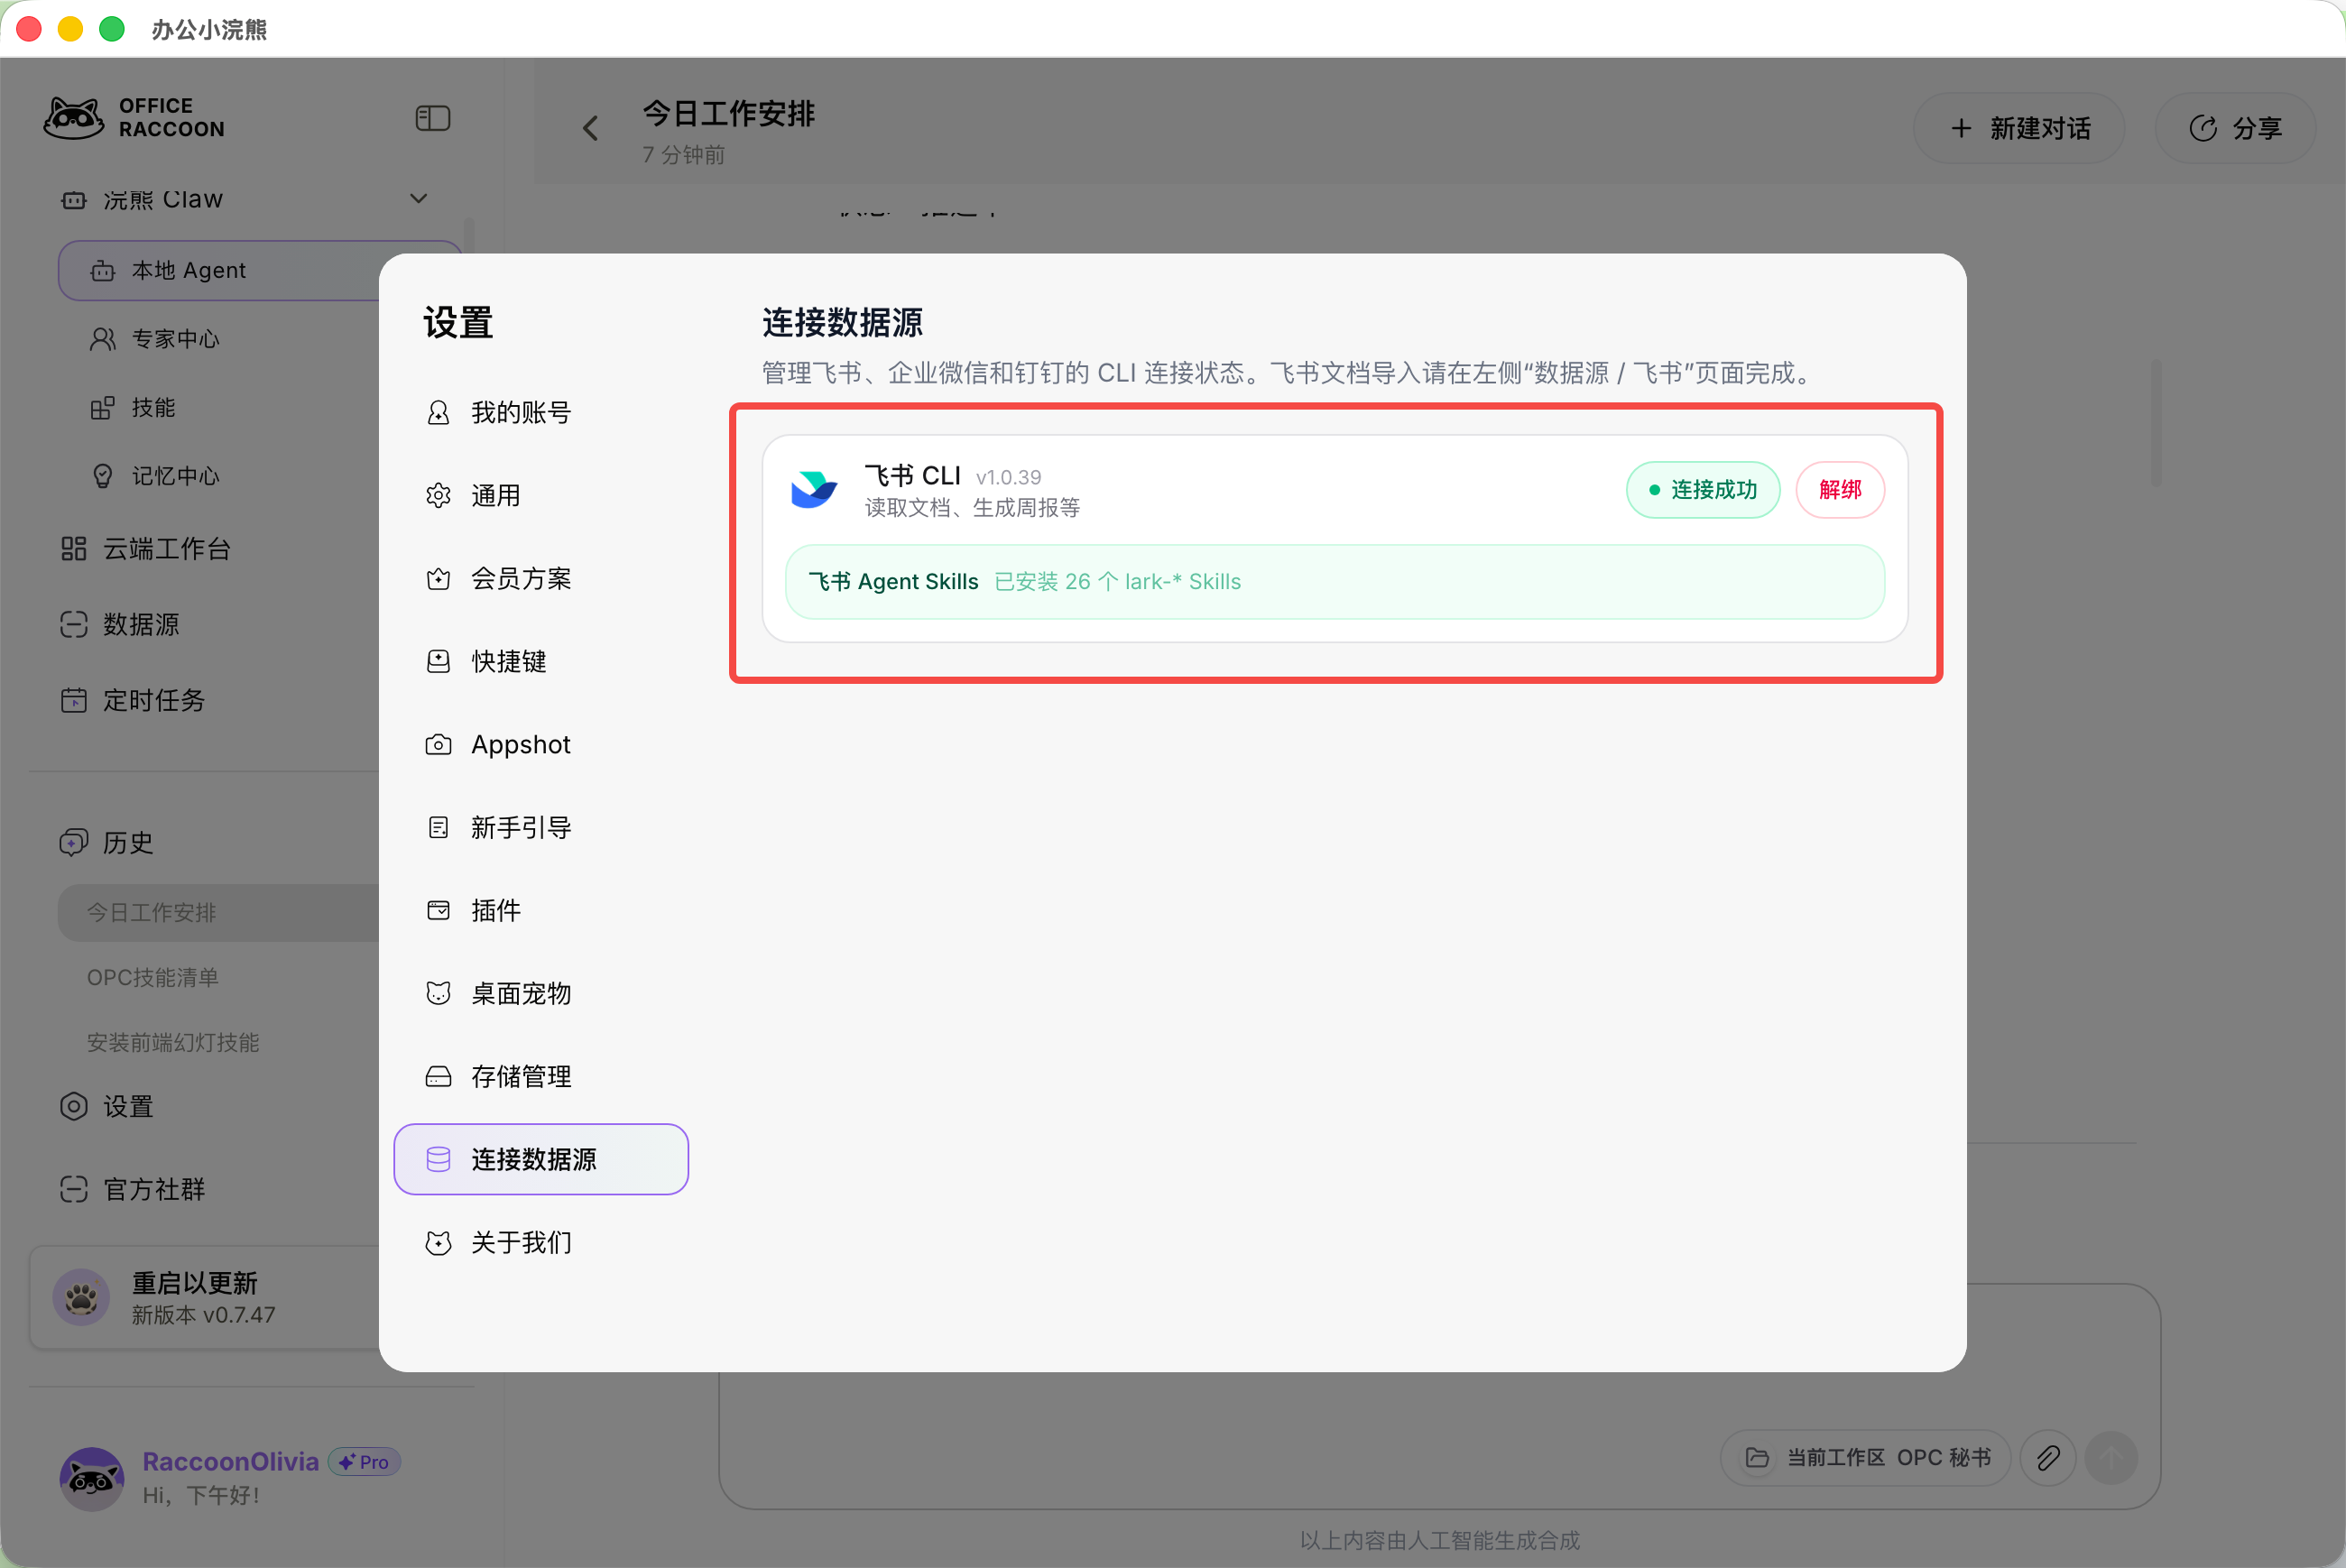This screenshot has height=1568, width=2346.
Task: Click 分享 button
Action: coord(2235,128)
